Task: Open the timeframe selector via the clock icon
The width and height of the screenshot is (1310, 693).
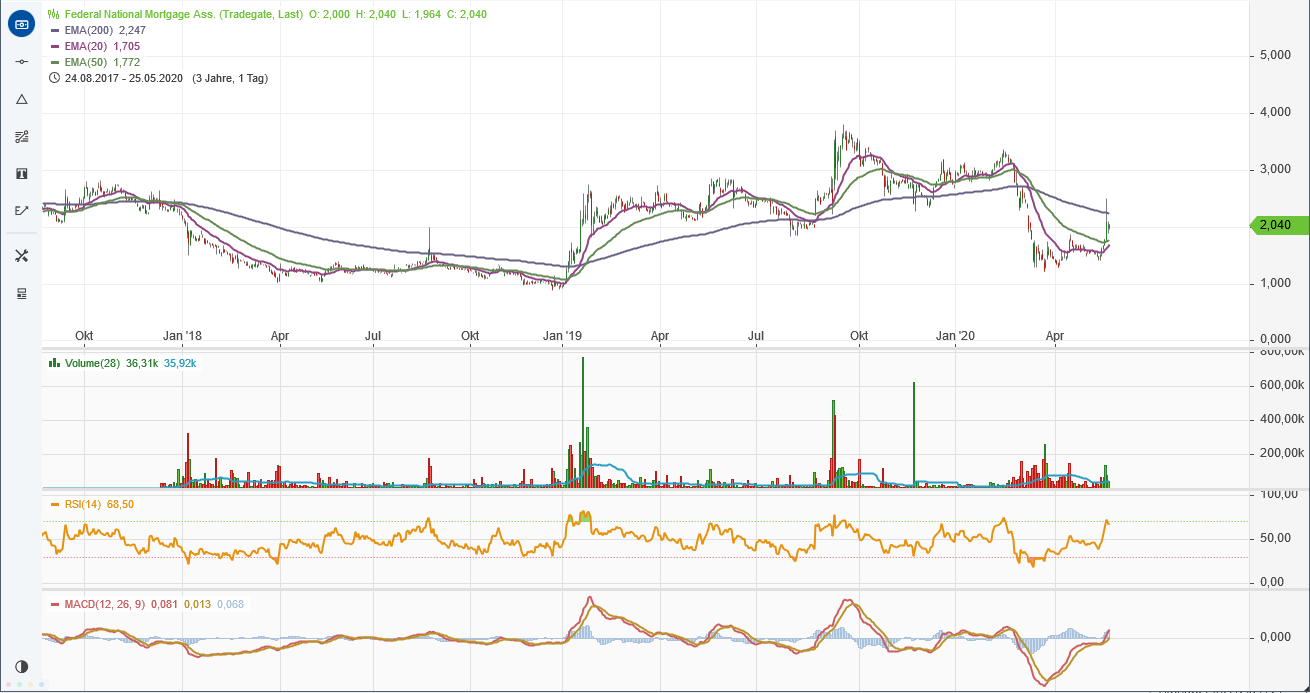Action: (55, 77)
